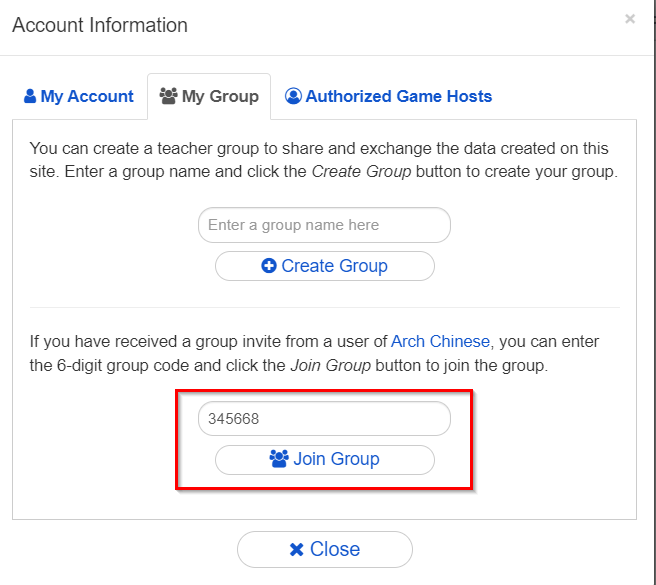The image size is (656, 585).
Task: Open the Authorized Game Hosts tab
Action: [388, 97]
